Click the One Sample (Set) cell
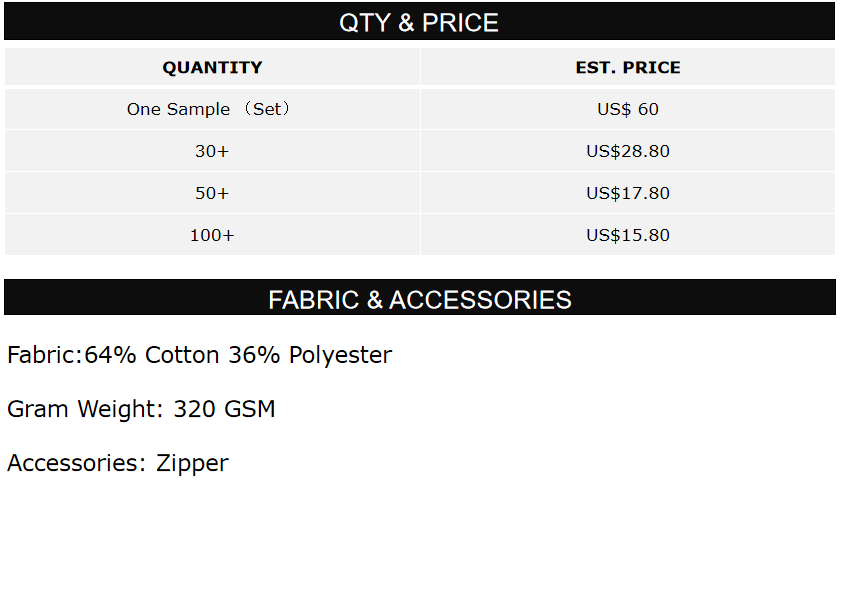 212,109
